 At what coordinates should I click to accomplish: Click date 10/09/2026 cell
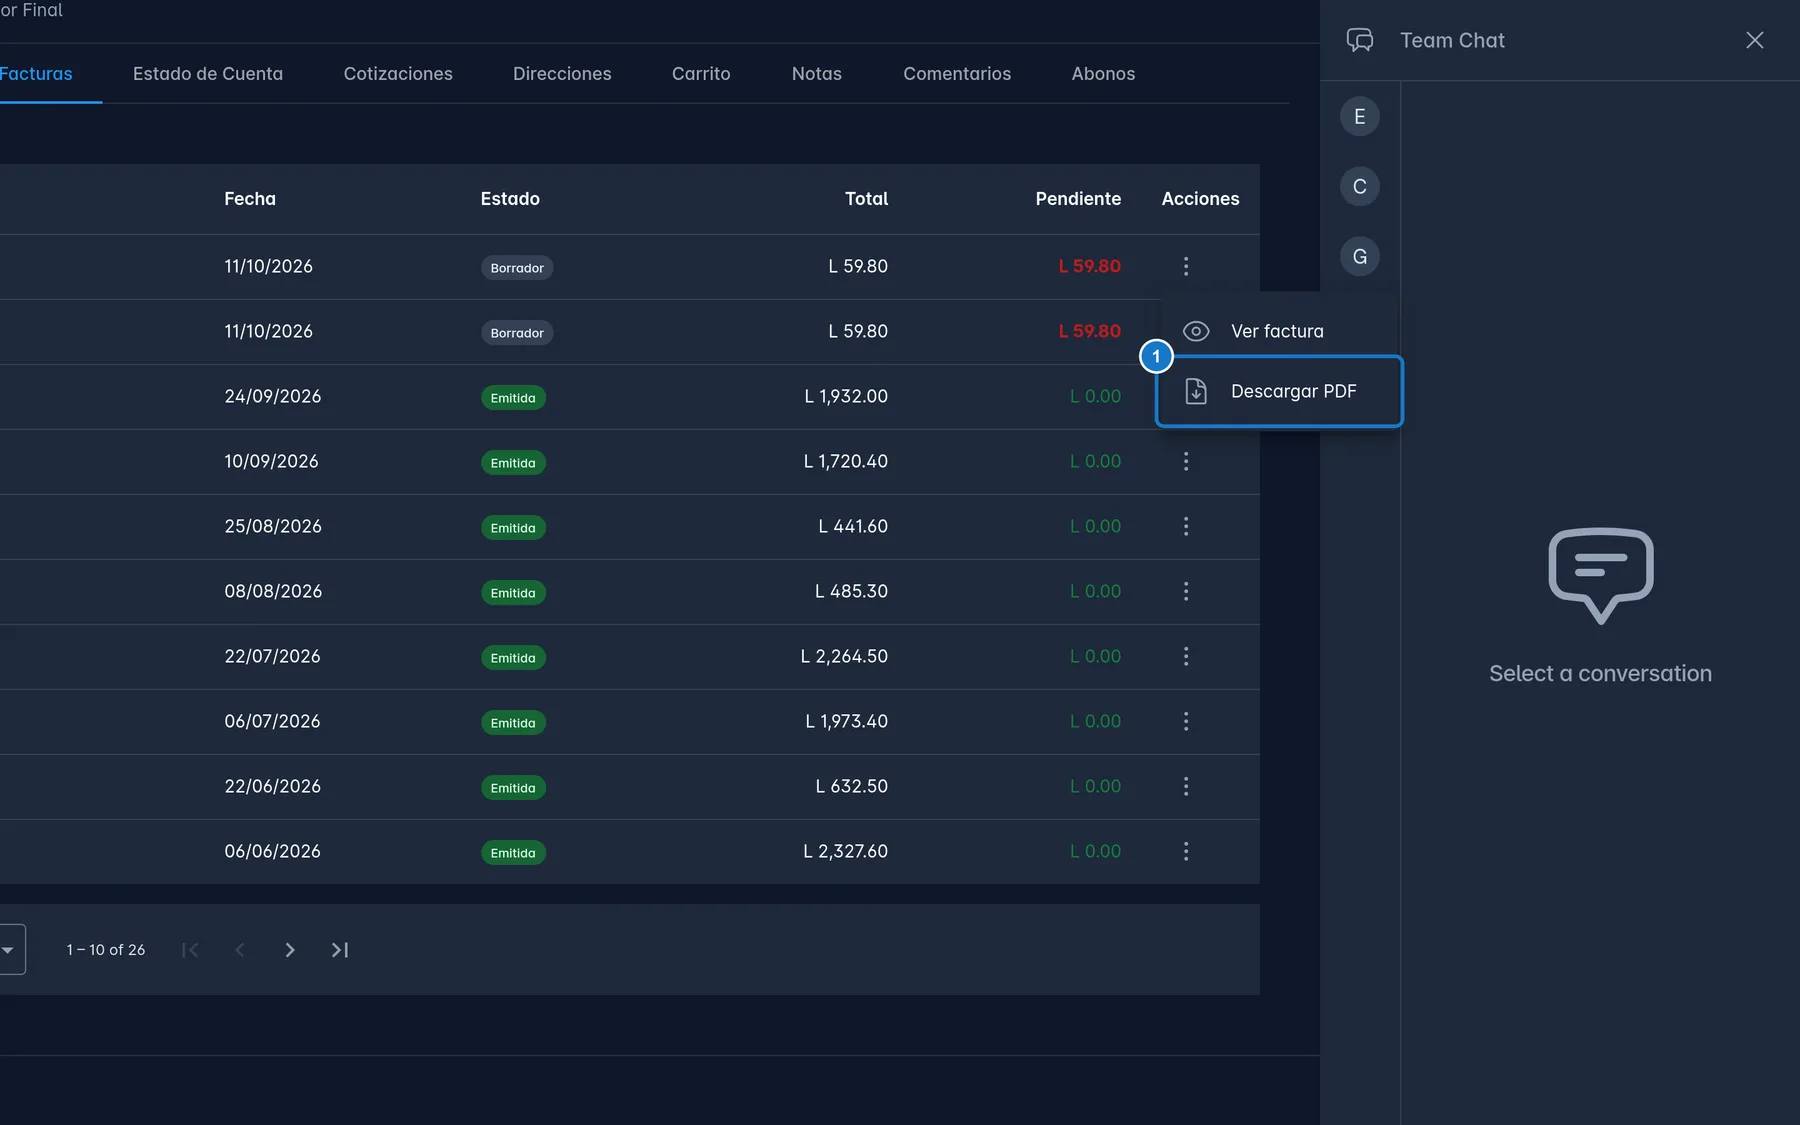pyautogui.click(x=271, y=461)
